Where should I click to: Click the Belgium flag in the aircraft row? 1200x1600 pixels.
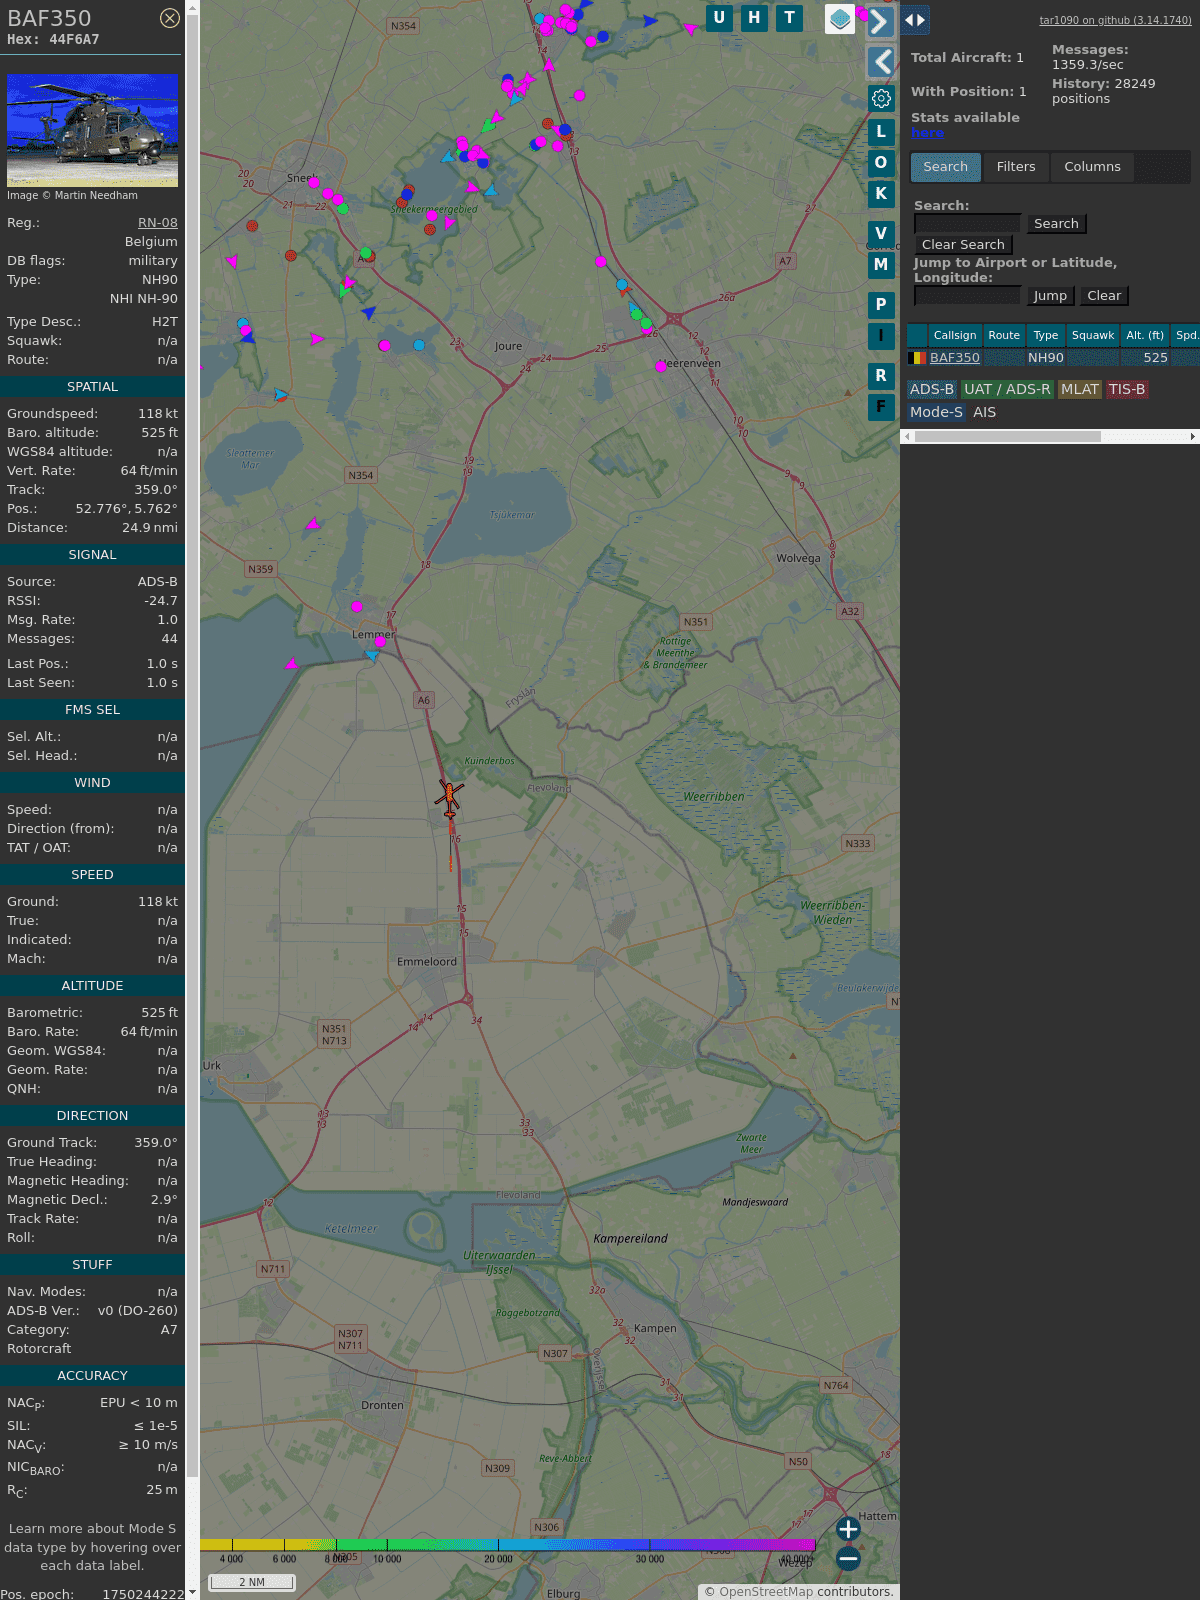click(x=916, y=358)
